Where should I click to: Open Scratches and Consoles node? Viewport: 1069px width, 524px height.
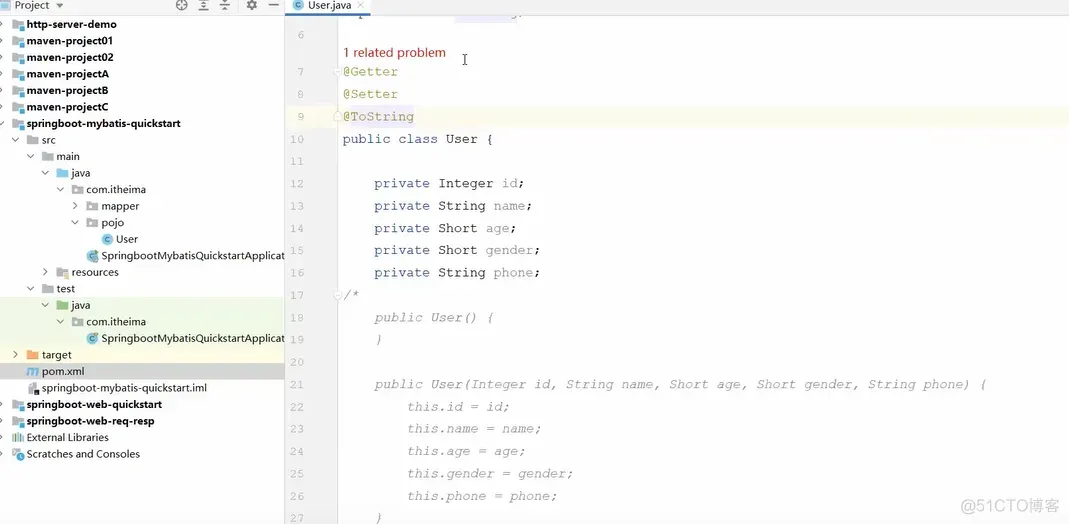point(83,454)
